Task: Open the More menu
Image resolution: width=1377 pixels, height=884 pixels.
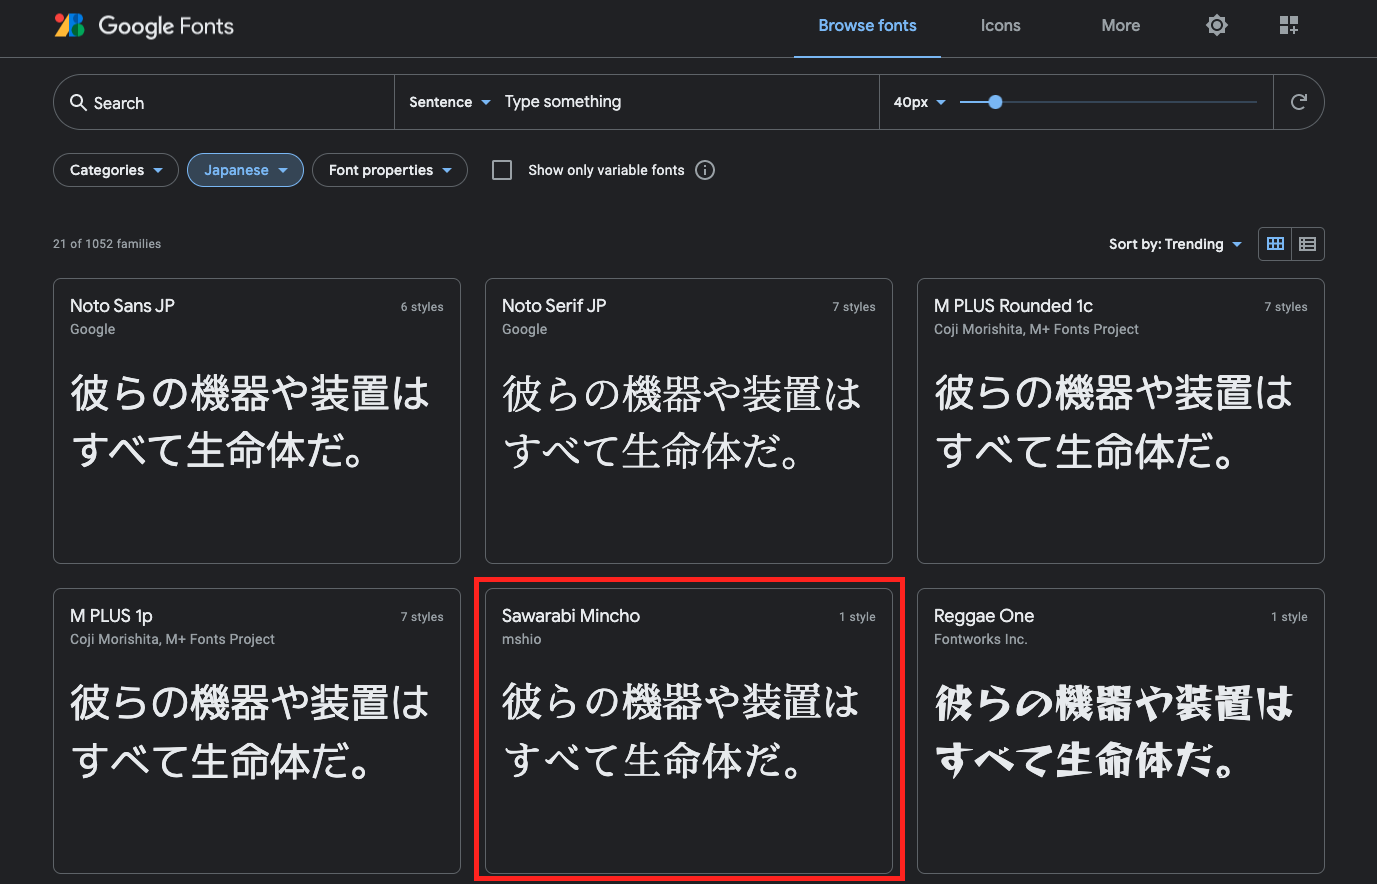Action: click(x=1120, y=25)
